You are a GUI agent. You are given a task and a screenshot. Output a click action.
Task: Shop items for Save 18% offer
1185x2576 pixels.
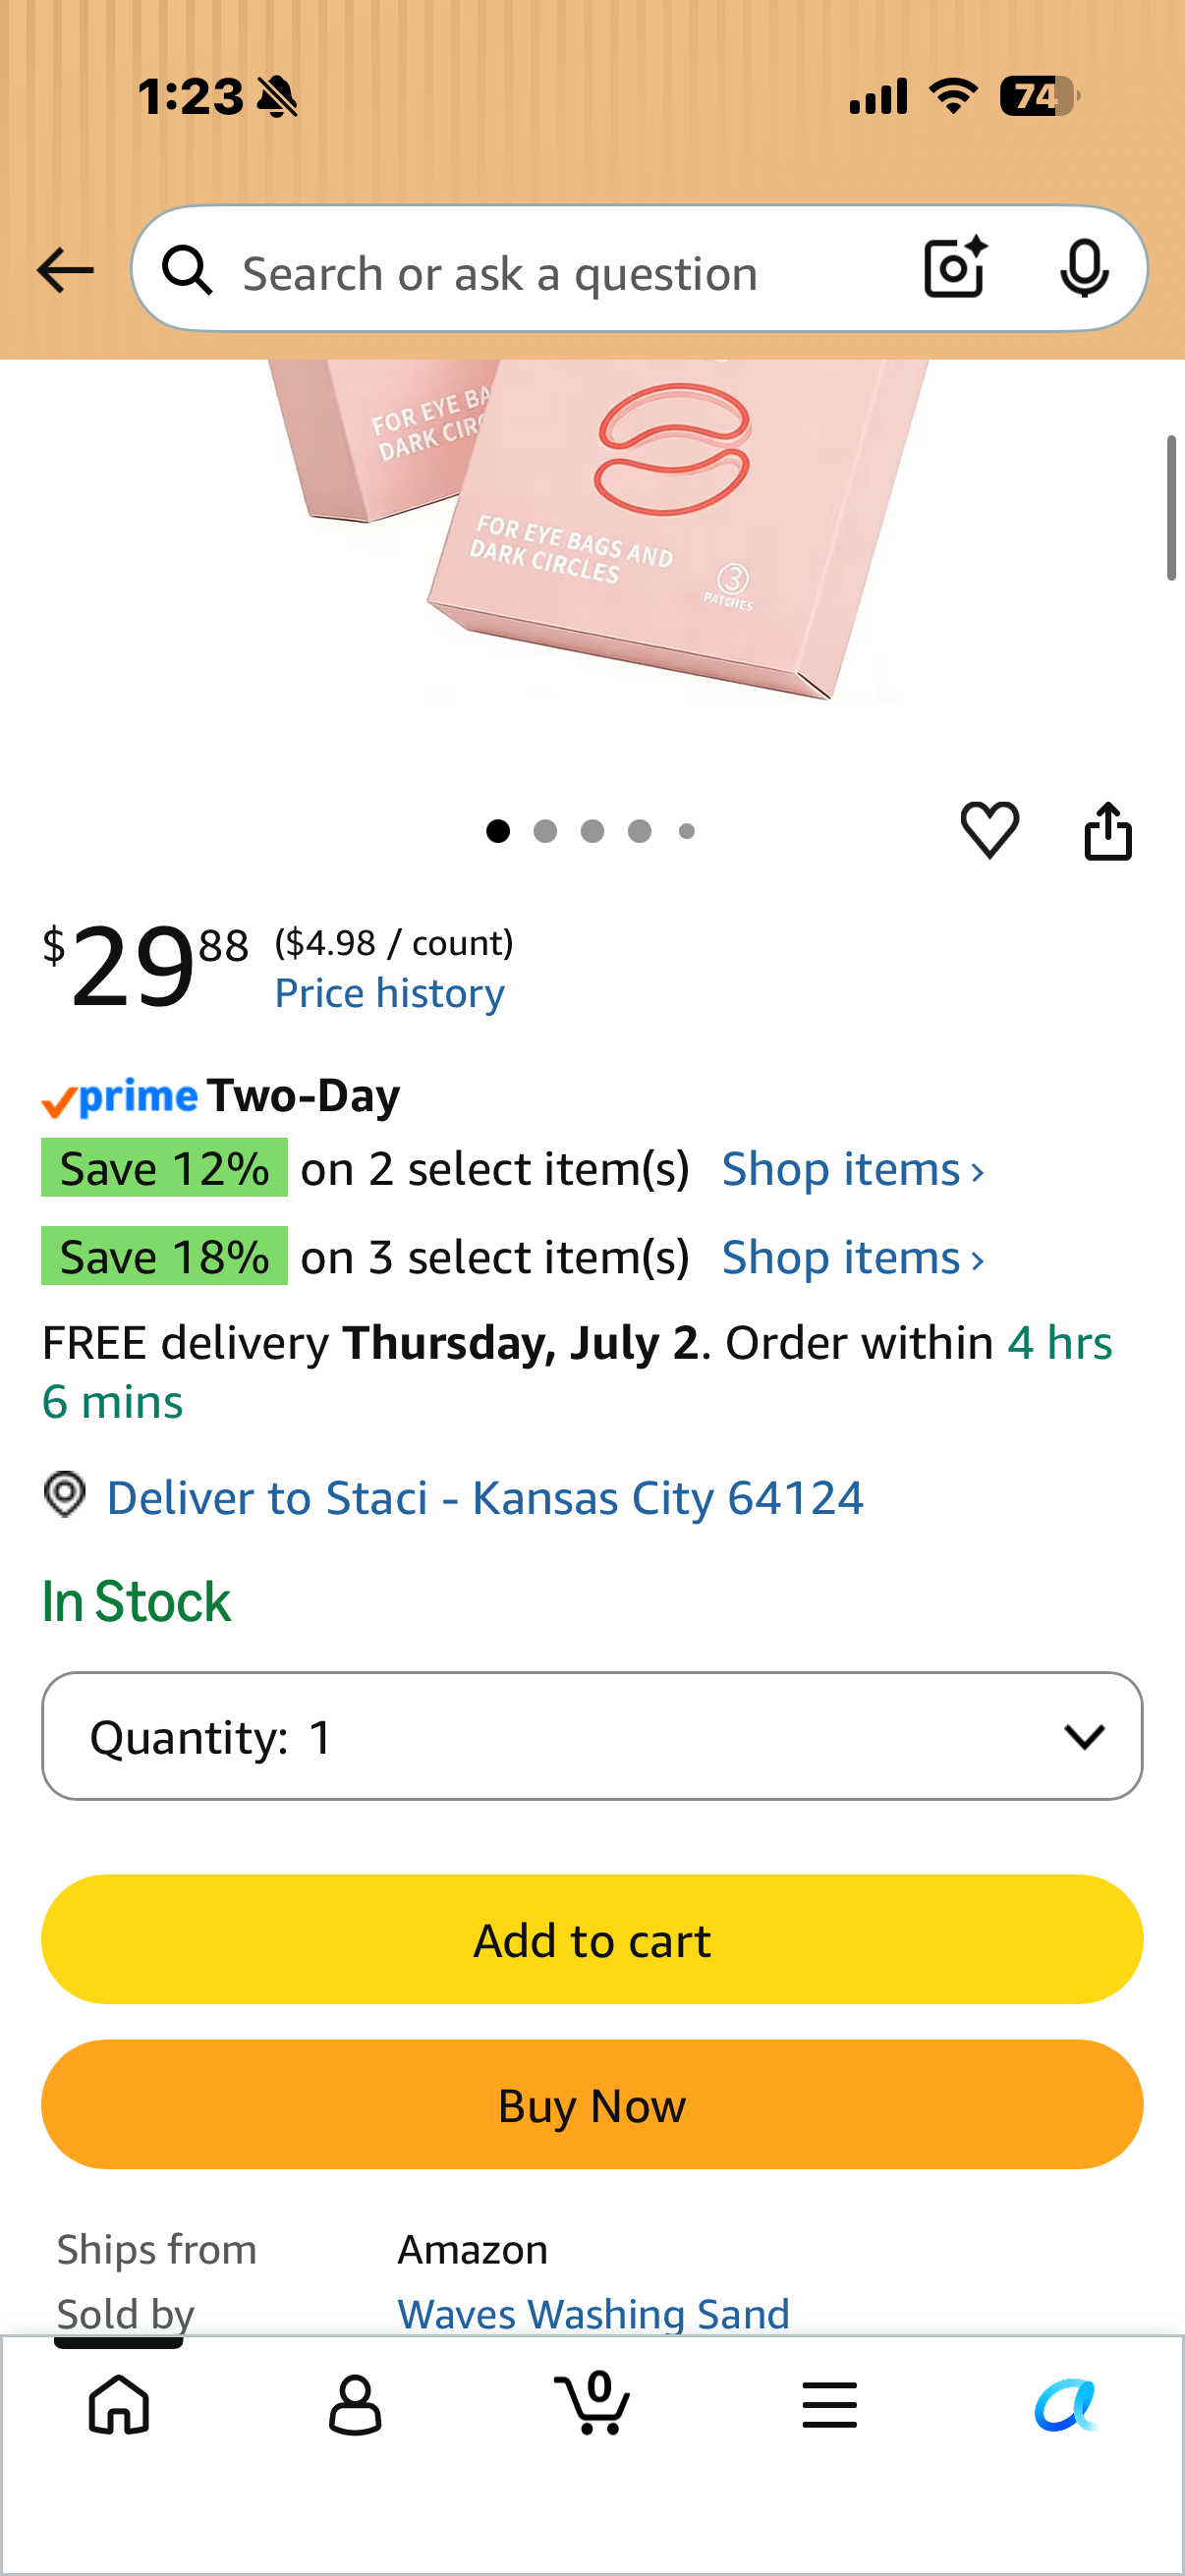(x=853, y=1257)
